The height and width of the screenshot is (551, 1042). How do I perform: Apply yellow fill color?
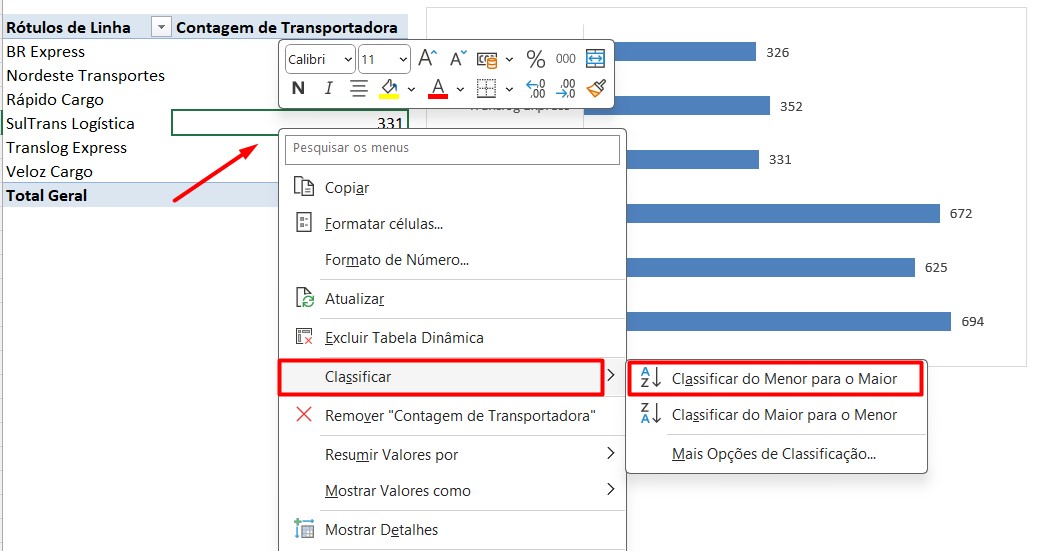click(x=389, y=88)
